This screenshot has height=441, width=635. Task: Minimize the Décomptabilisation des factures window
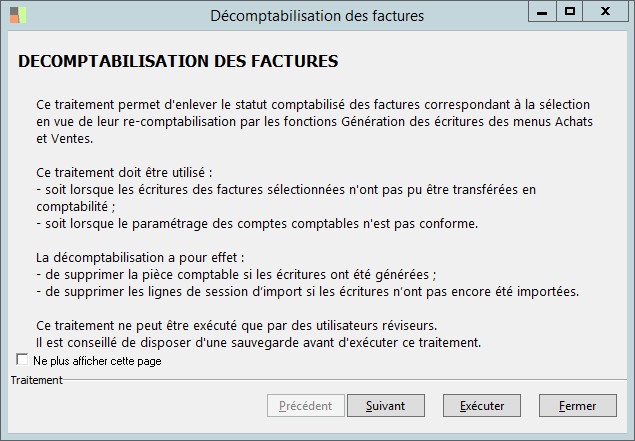click(x=541, y=12)
